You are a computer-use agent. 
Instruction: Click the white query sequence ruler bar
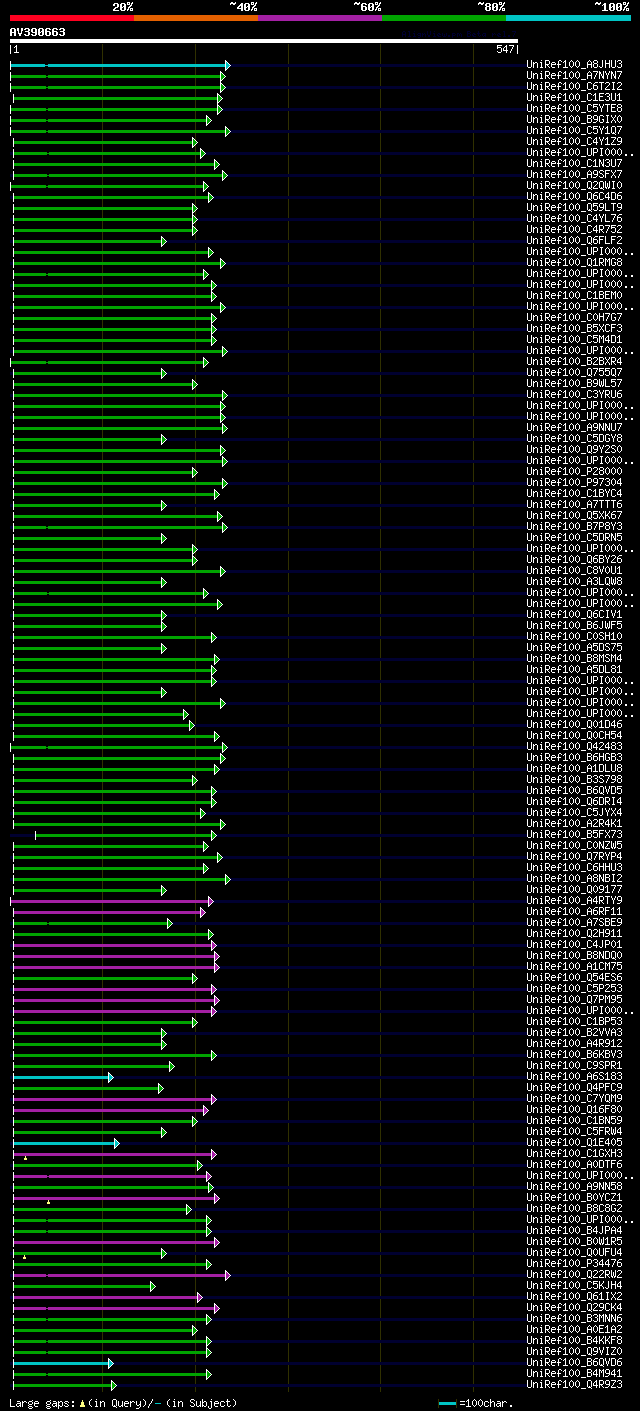pos(264,41)
